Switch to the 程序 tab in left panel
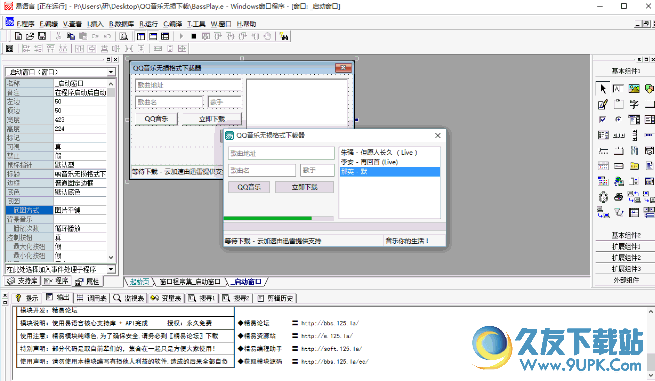 pyautogui.click(x=56, y=281)
